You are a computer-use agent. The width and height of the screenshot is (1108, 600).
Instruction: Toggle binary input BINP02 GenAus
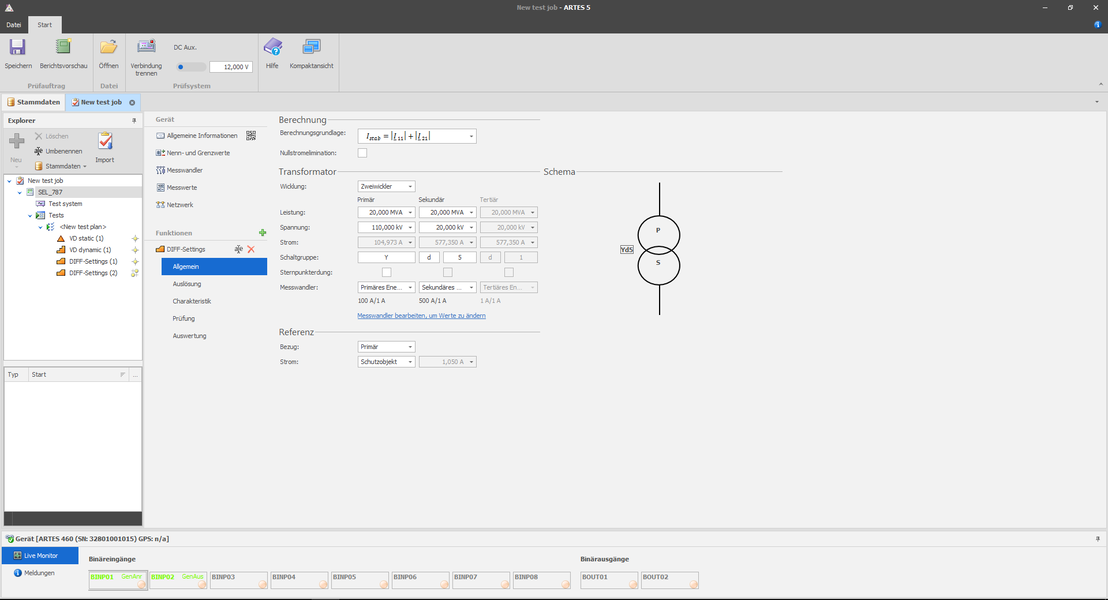pyautogui.click(x=179, y=580)
